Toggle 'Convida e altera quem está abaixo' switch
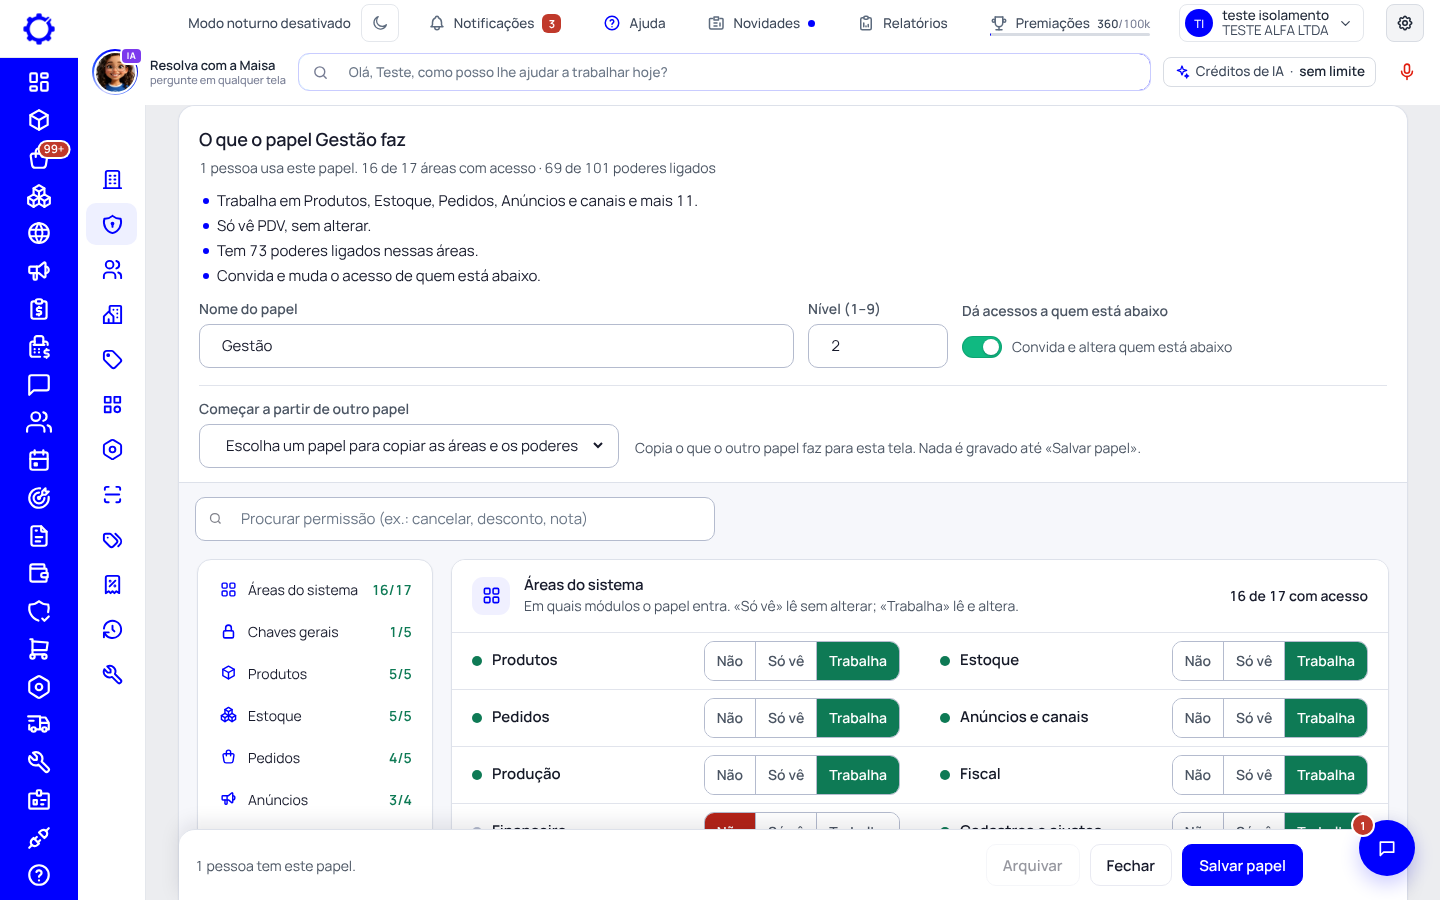The image size is (1440, 900). pyautogui.click(x=982, y=347)
